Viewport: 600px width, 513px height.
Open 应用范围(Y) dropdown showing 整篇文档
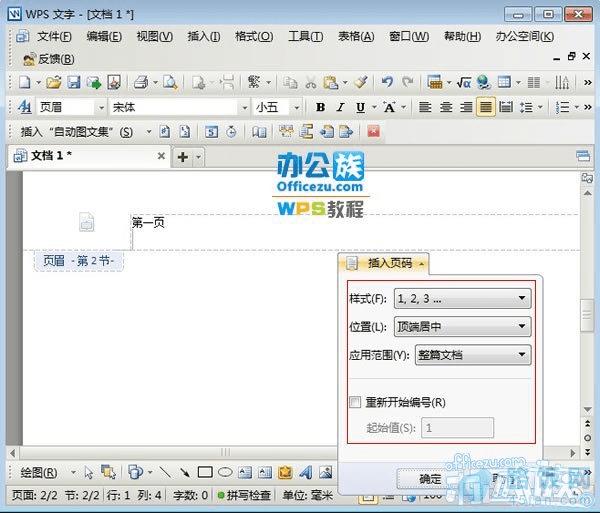(473, 355)
